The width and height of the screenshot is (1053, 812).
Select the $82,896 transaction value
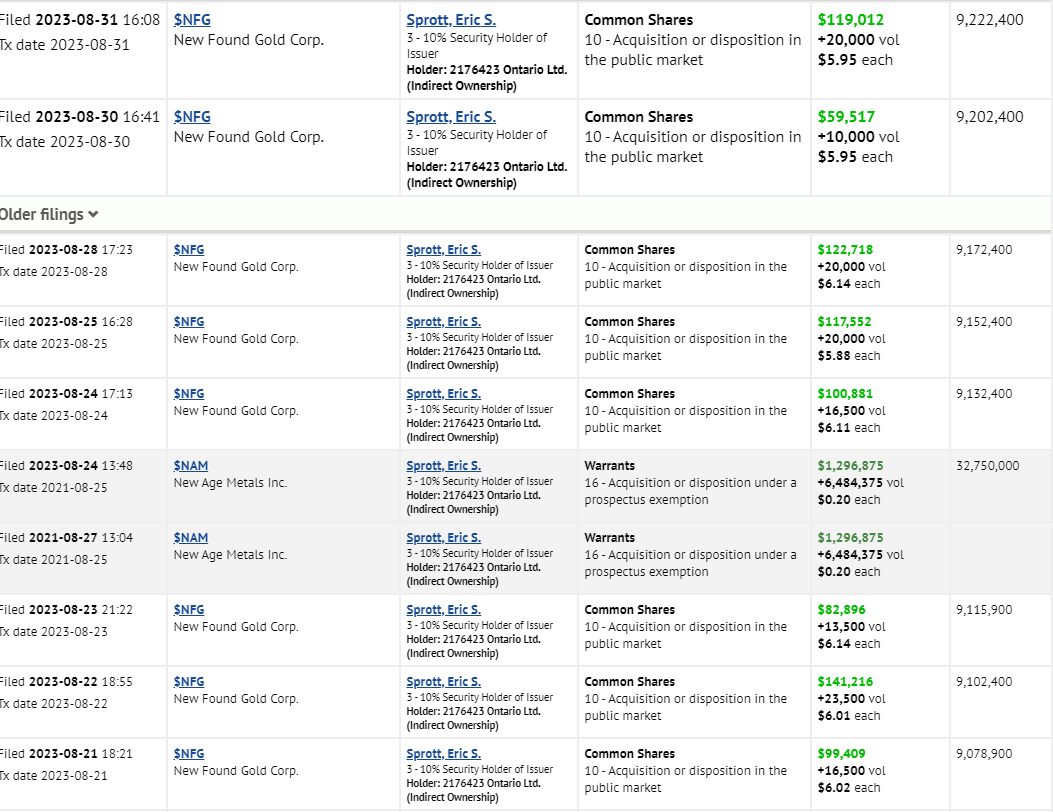coord(841,609)
